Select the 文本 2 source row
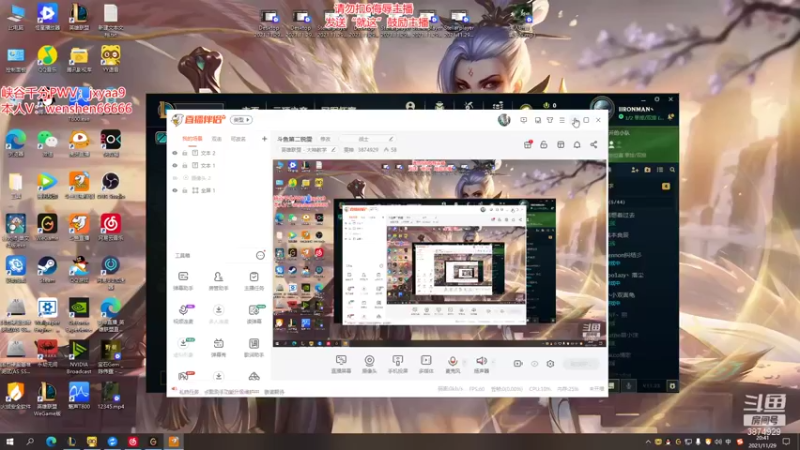Screen dimensions: 800x450 click(218, 153)
